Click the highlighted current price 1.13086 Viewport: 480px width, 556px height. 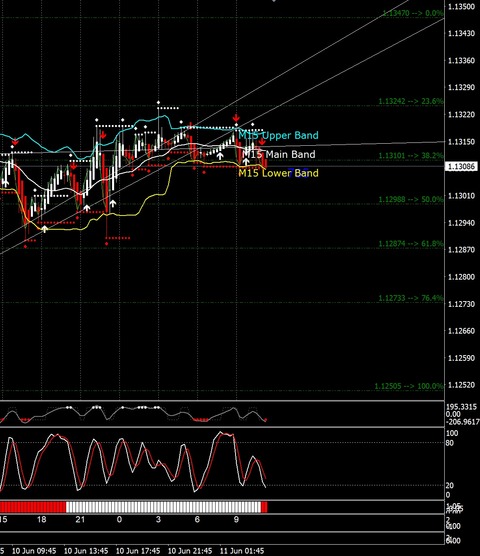coord(461,166)
